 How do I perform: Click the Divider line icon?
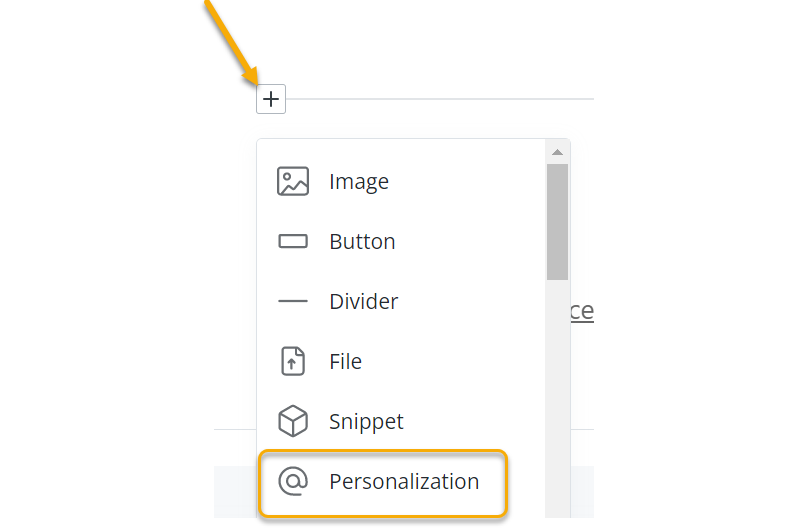(293, 301)
